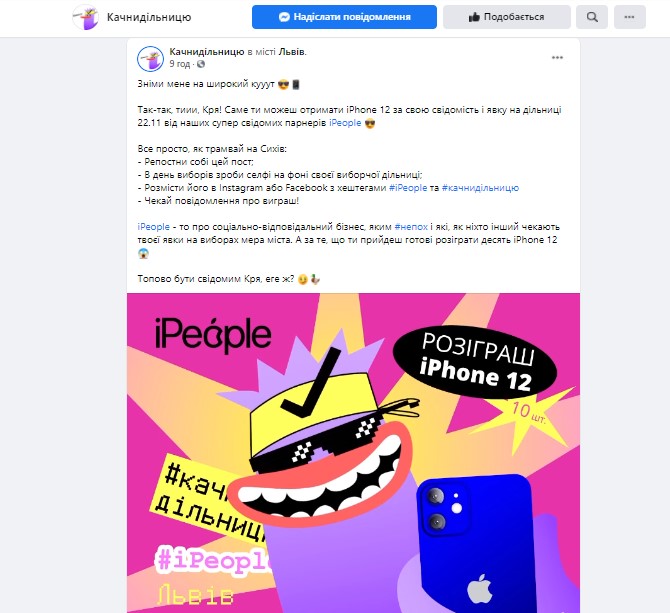This screenshot has width=670, height=613.
Task: Open the #iPeople hashtag link
Action: click(x=408, y=188)
